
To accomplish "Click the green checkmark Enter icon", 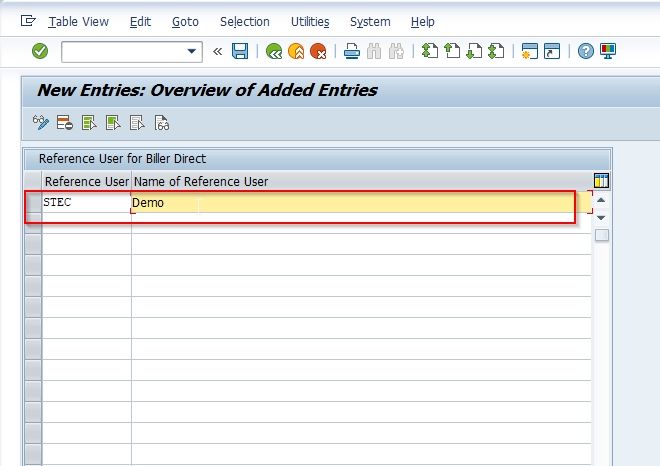I will coord(40,51).
